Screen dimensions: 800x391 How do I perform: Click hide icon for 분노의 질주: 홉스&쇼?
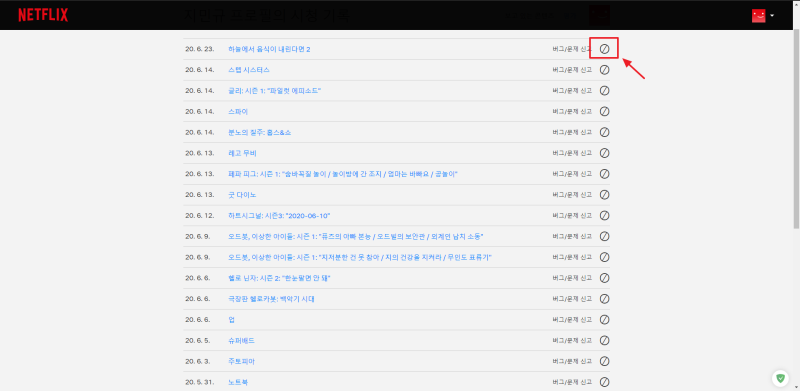[604, 132]
